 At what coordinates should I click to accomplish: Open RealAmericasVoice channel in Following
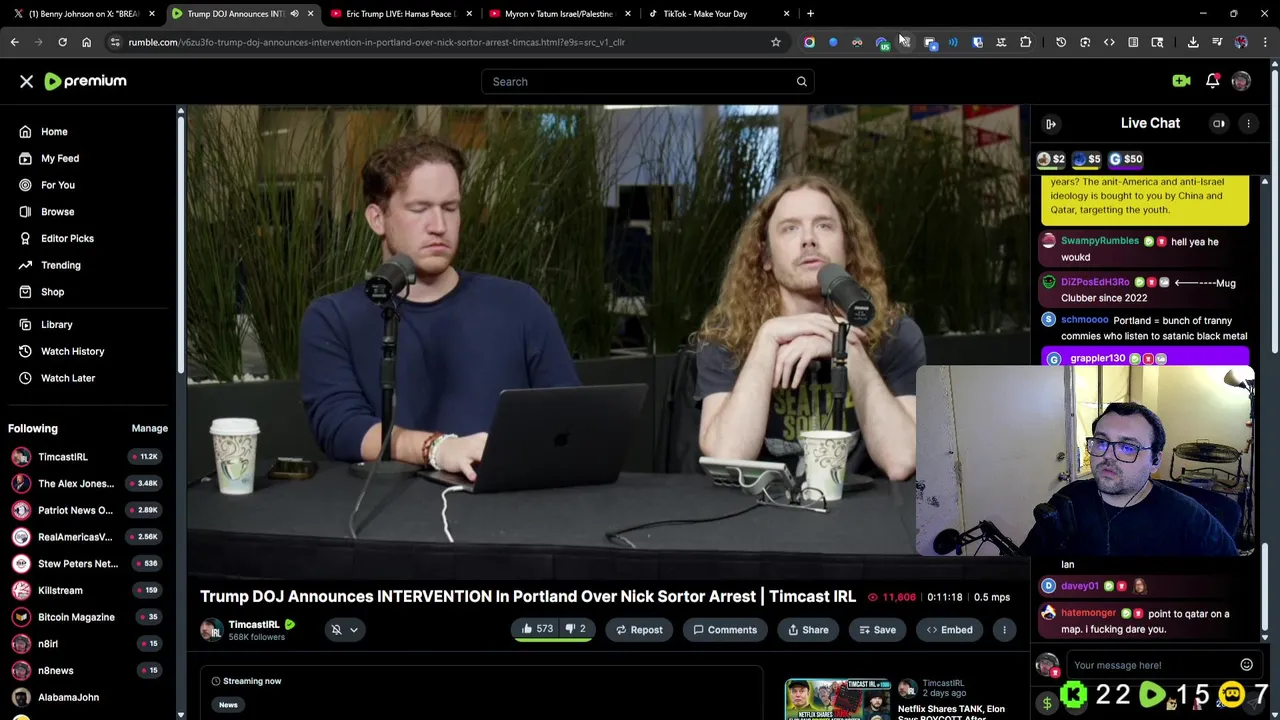[x=75, y=537]
